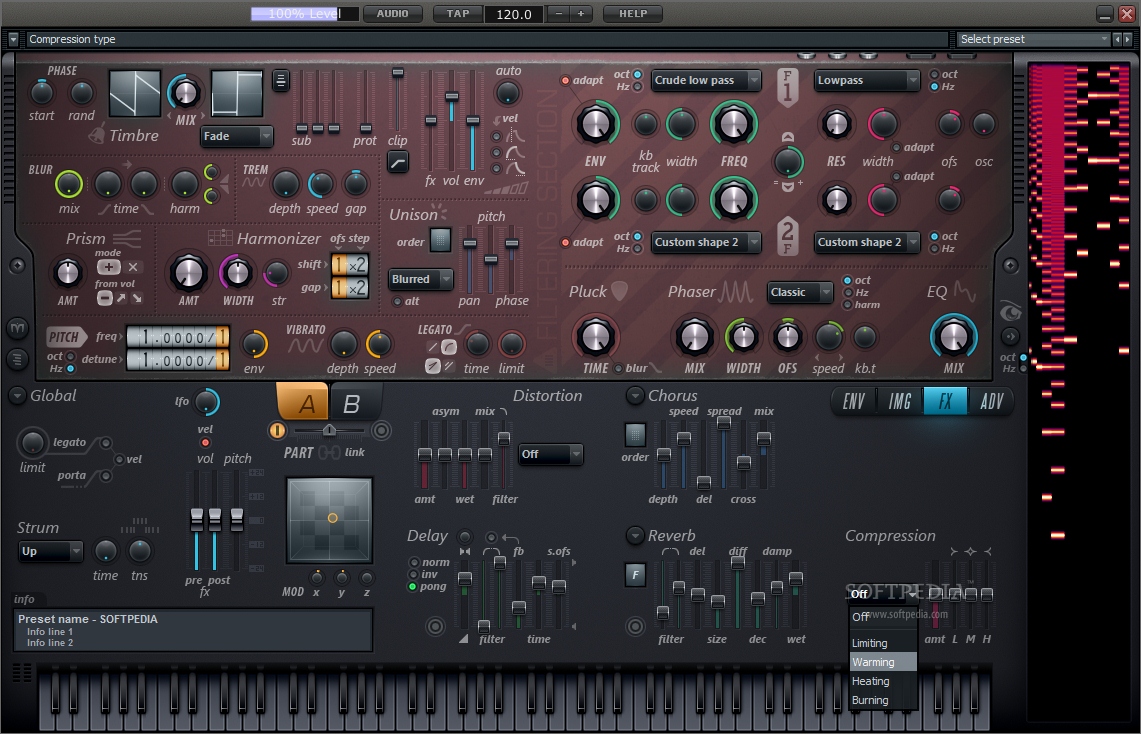Click the filter 2 F2 badge
The height and width of the screenshot is (734, 1141).
[x=787, y=236]
